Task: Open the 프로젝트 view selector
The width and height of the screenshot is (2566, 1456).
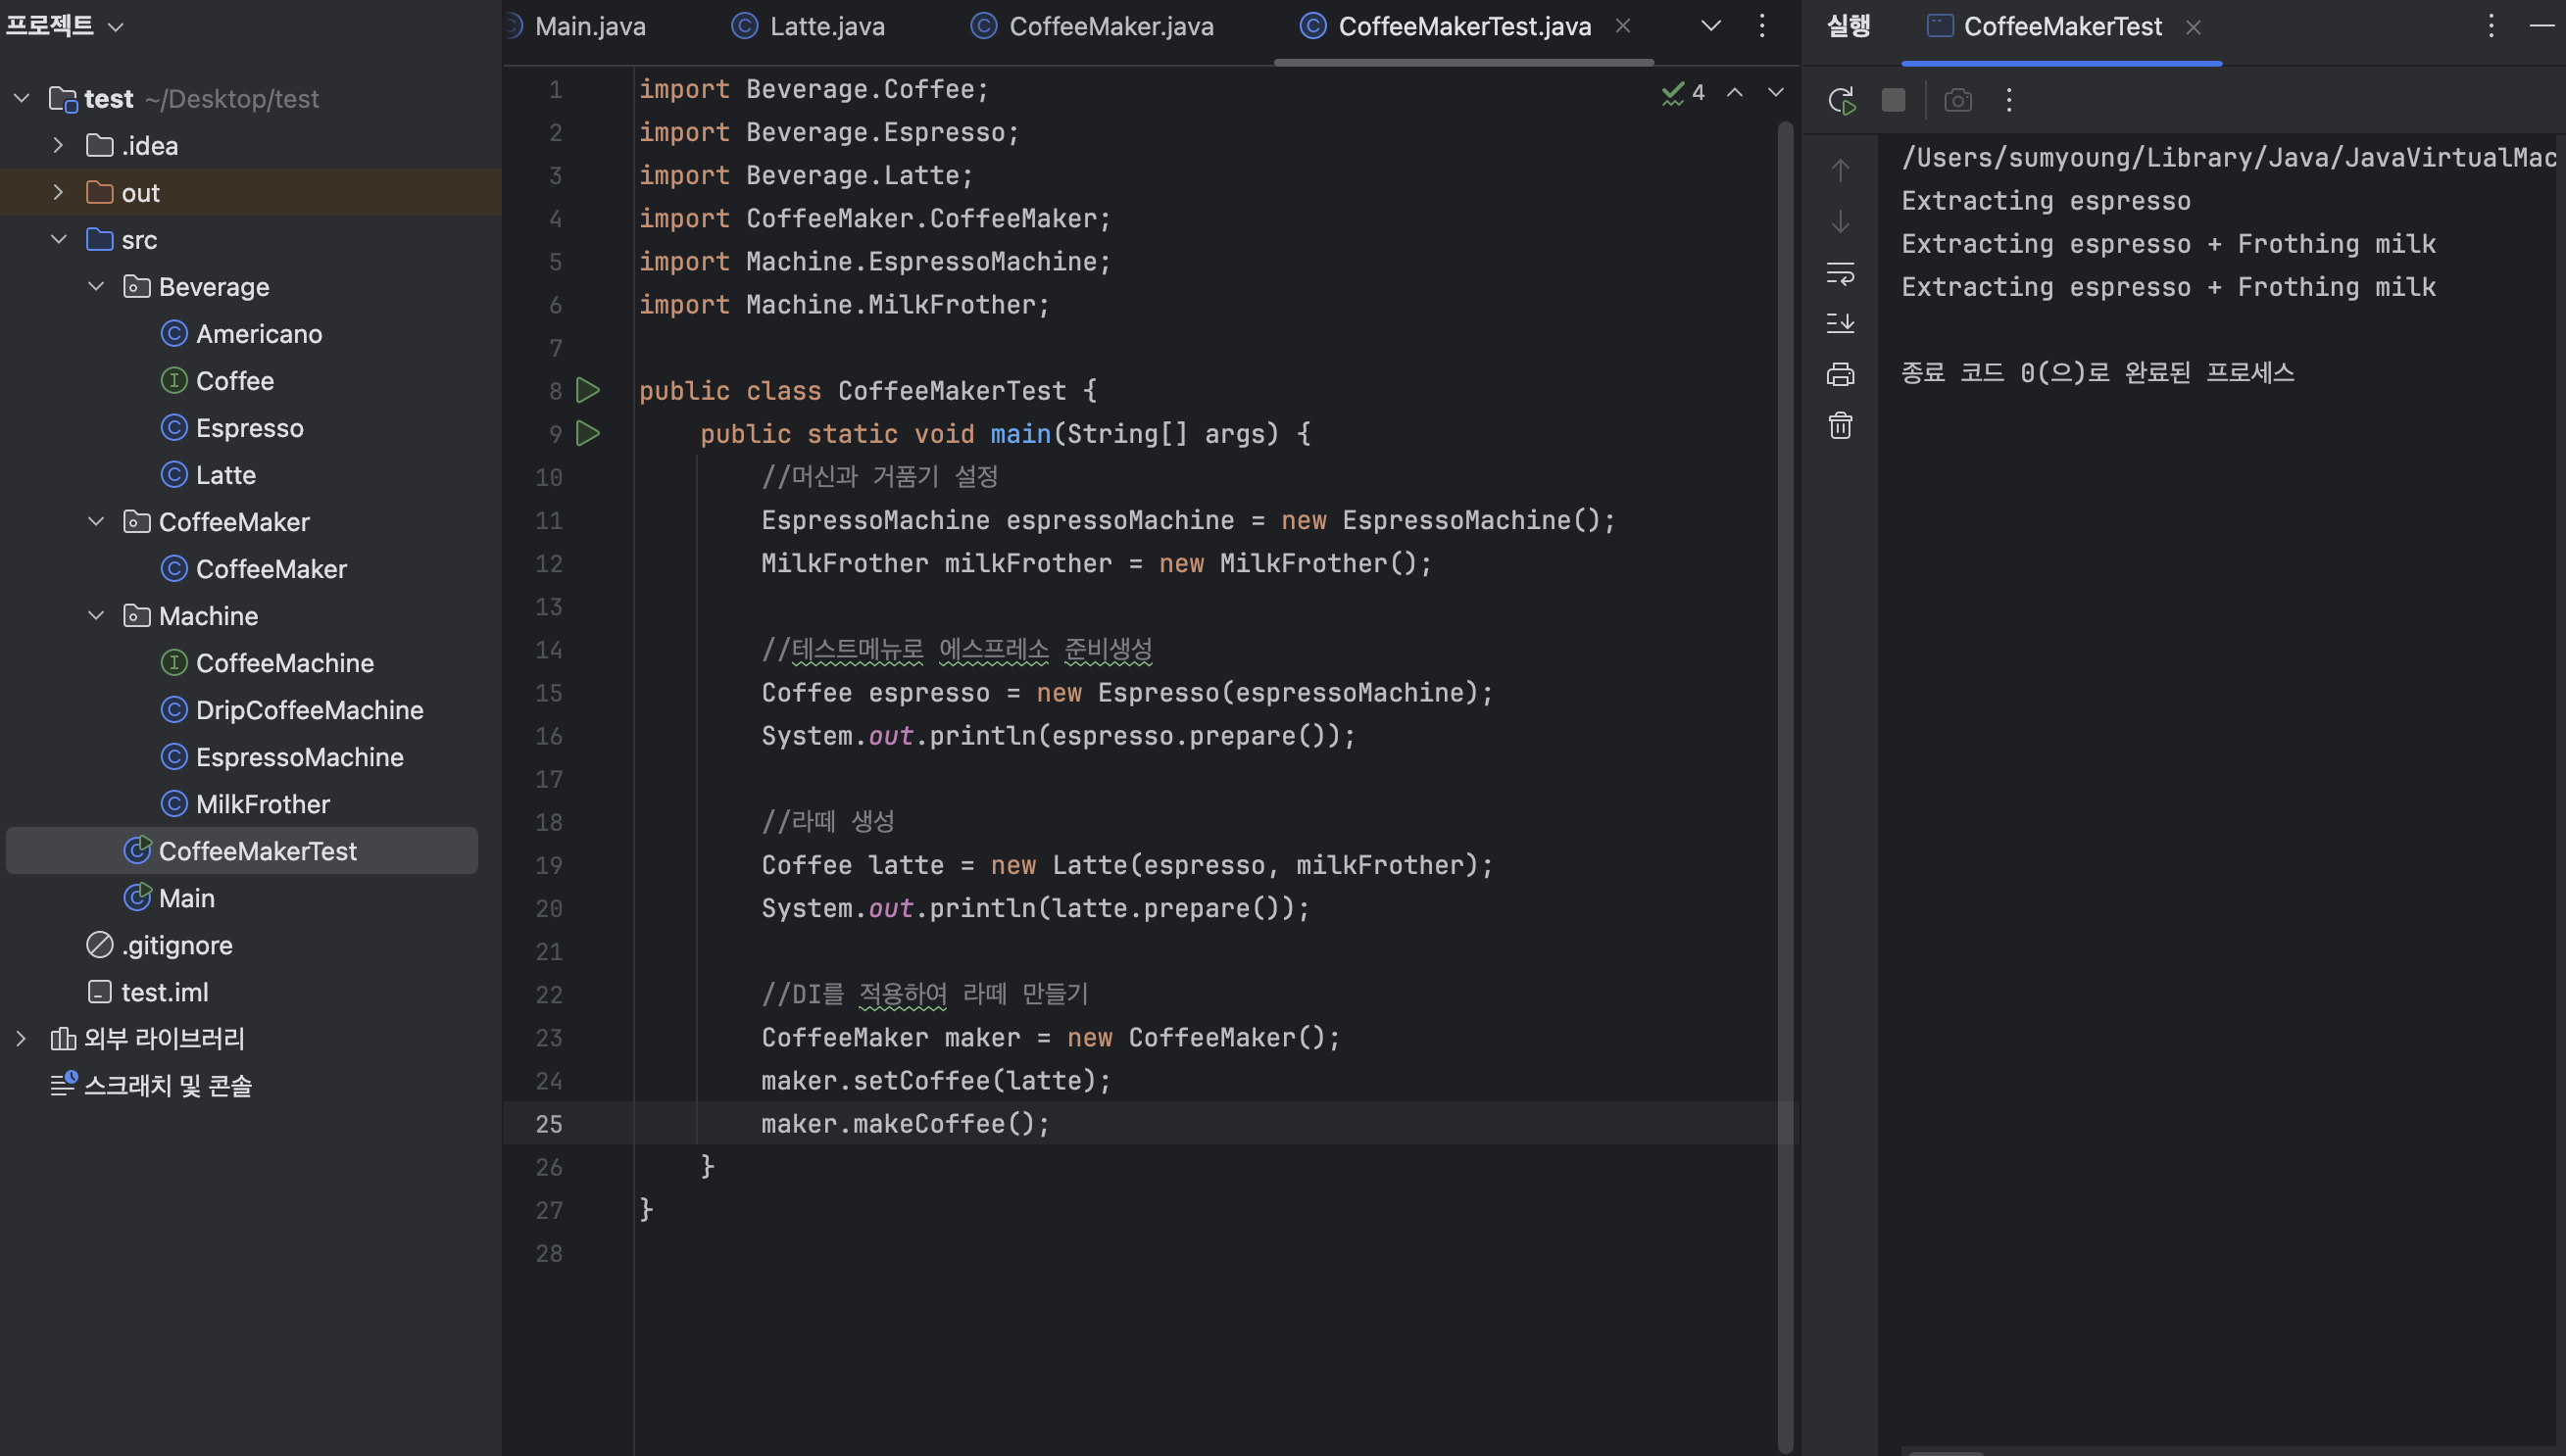Action: tap(66, 25)
